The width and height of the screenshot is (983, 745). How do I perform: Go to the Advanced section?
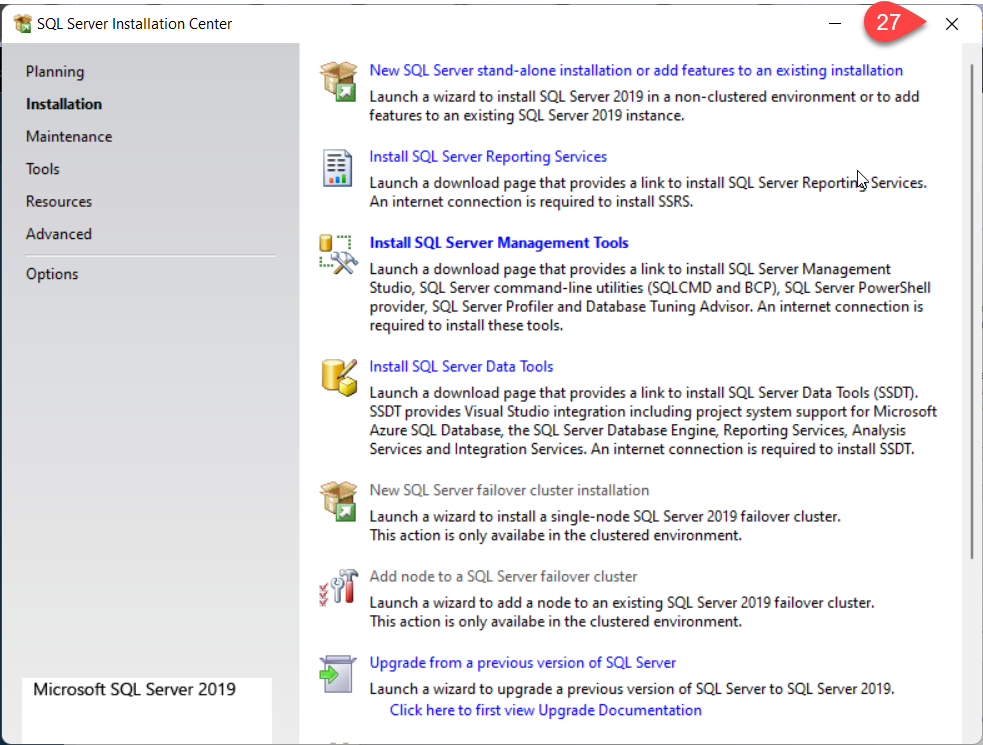59,235
